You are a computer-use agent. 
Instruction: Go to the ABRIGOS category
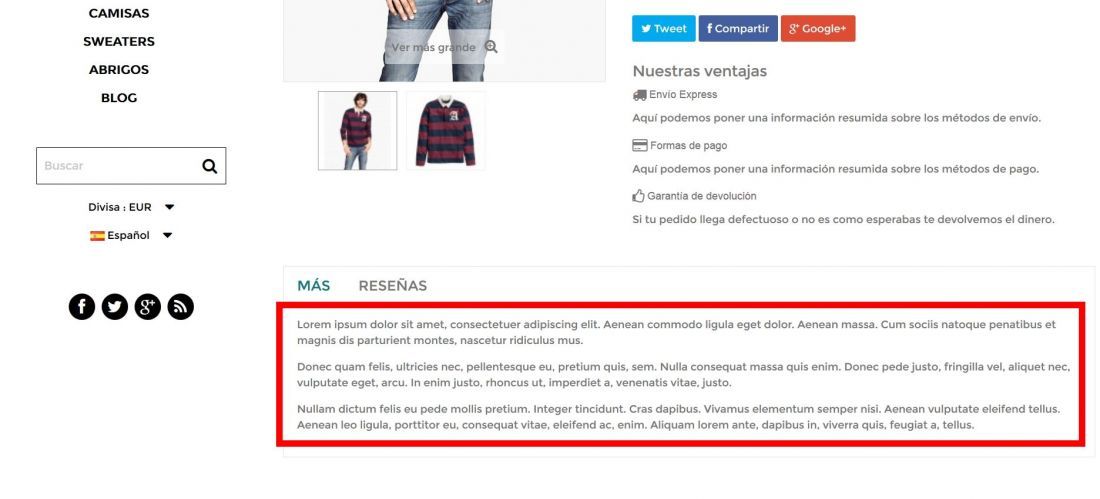[119, 69]
